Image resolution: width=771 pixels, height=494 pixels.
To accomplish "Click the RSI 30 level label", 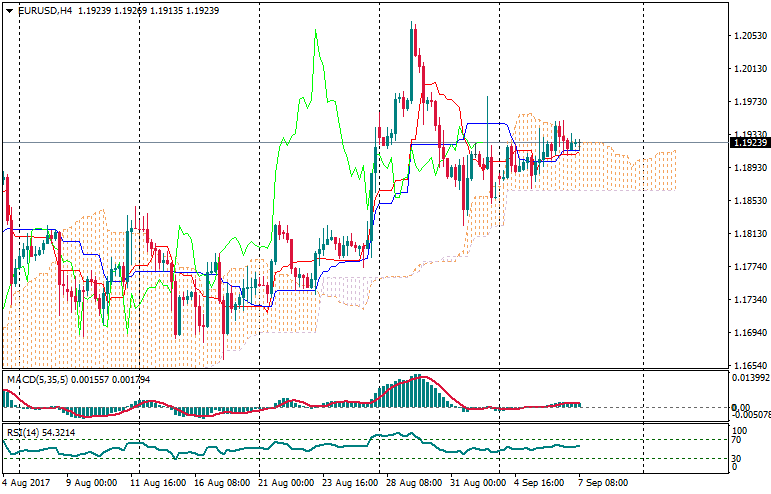I will 738,458.
